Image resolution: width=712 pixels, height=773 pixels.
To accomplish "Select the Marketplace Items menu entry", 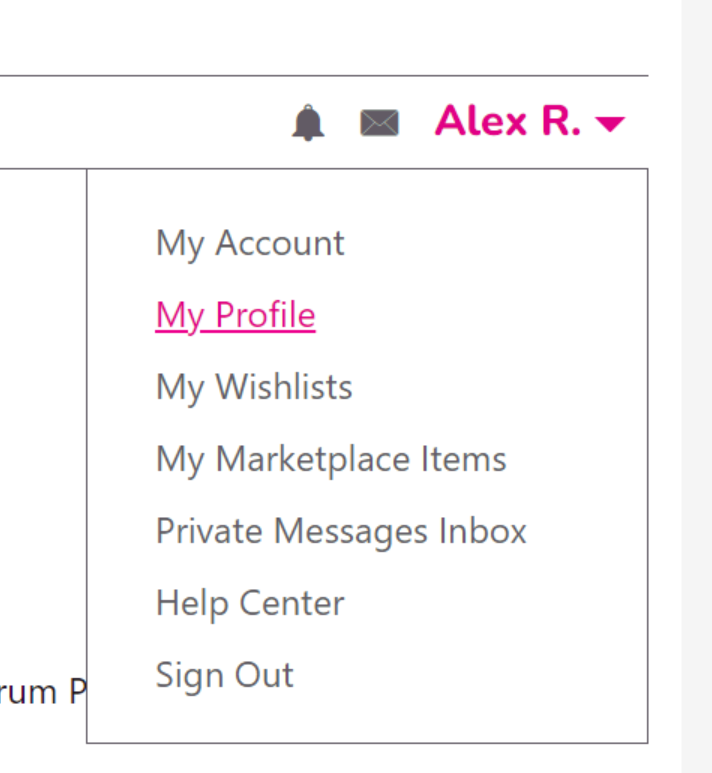I will (x=331, y=459).
